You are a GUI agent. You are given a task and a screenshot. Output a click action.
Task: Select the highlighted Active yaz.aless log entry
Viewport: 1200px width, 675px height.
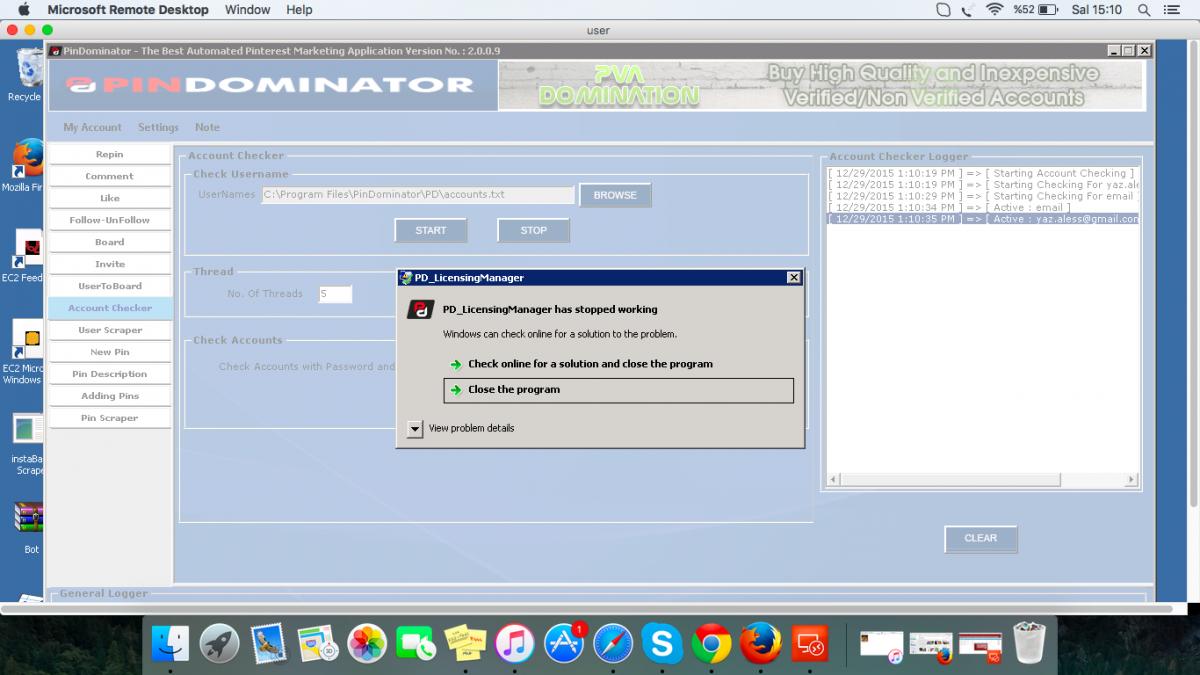click(982, 218)
